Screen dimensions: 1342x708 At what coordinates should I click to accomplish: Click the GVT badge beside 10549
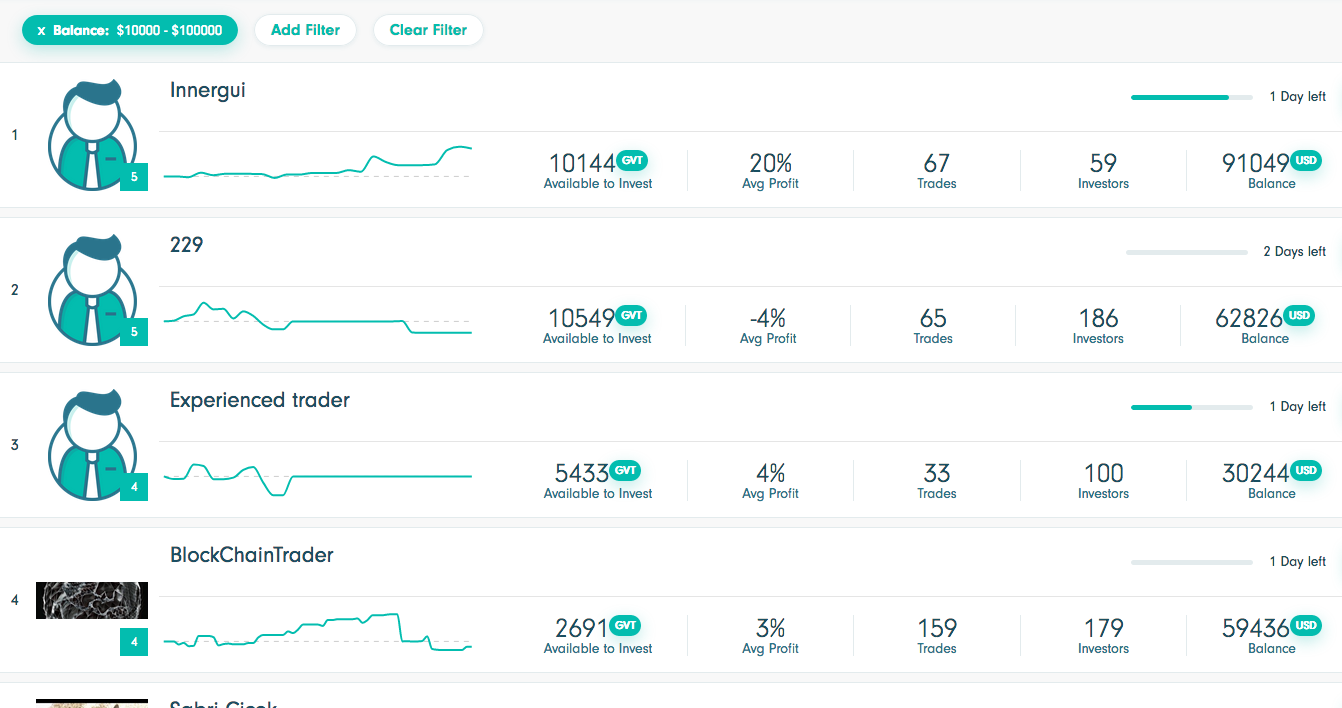click(x=632, y=315)
